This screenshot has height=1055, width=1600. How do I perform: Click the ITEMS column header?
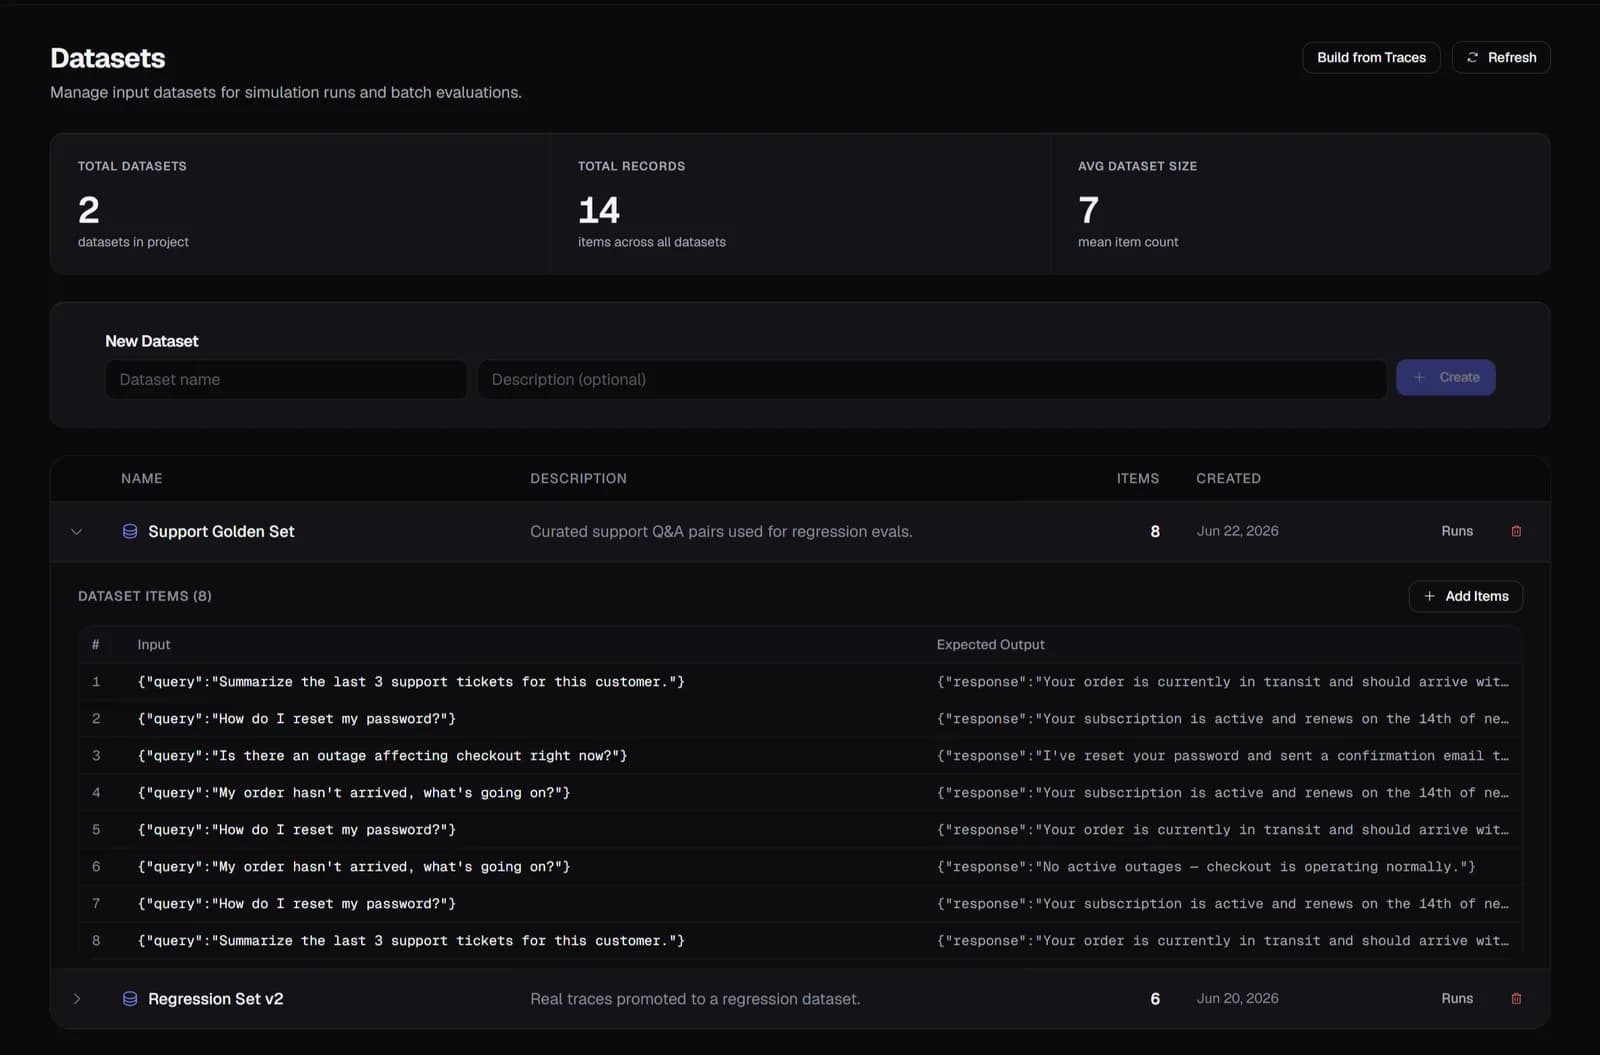click(1138, 478)
